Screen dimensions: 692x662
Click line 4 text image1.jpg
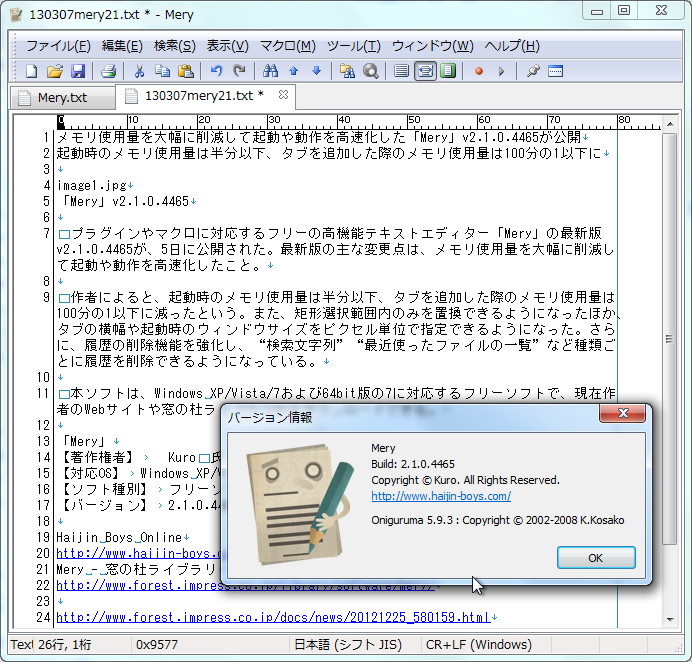coord(92,185)
